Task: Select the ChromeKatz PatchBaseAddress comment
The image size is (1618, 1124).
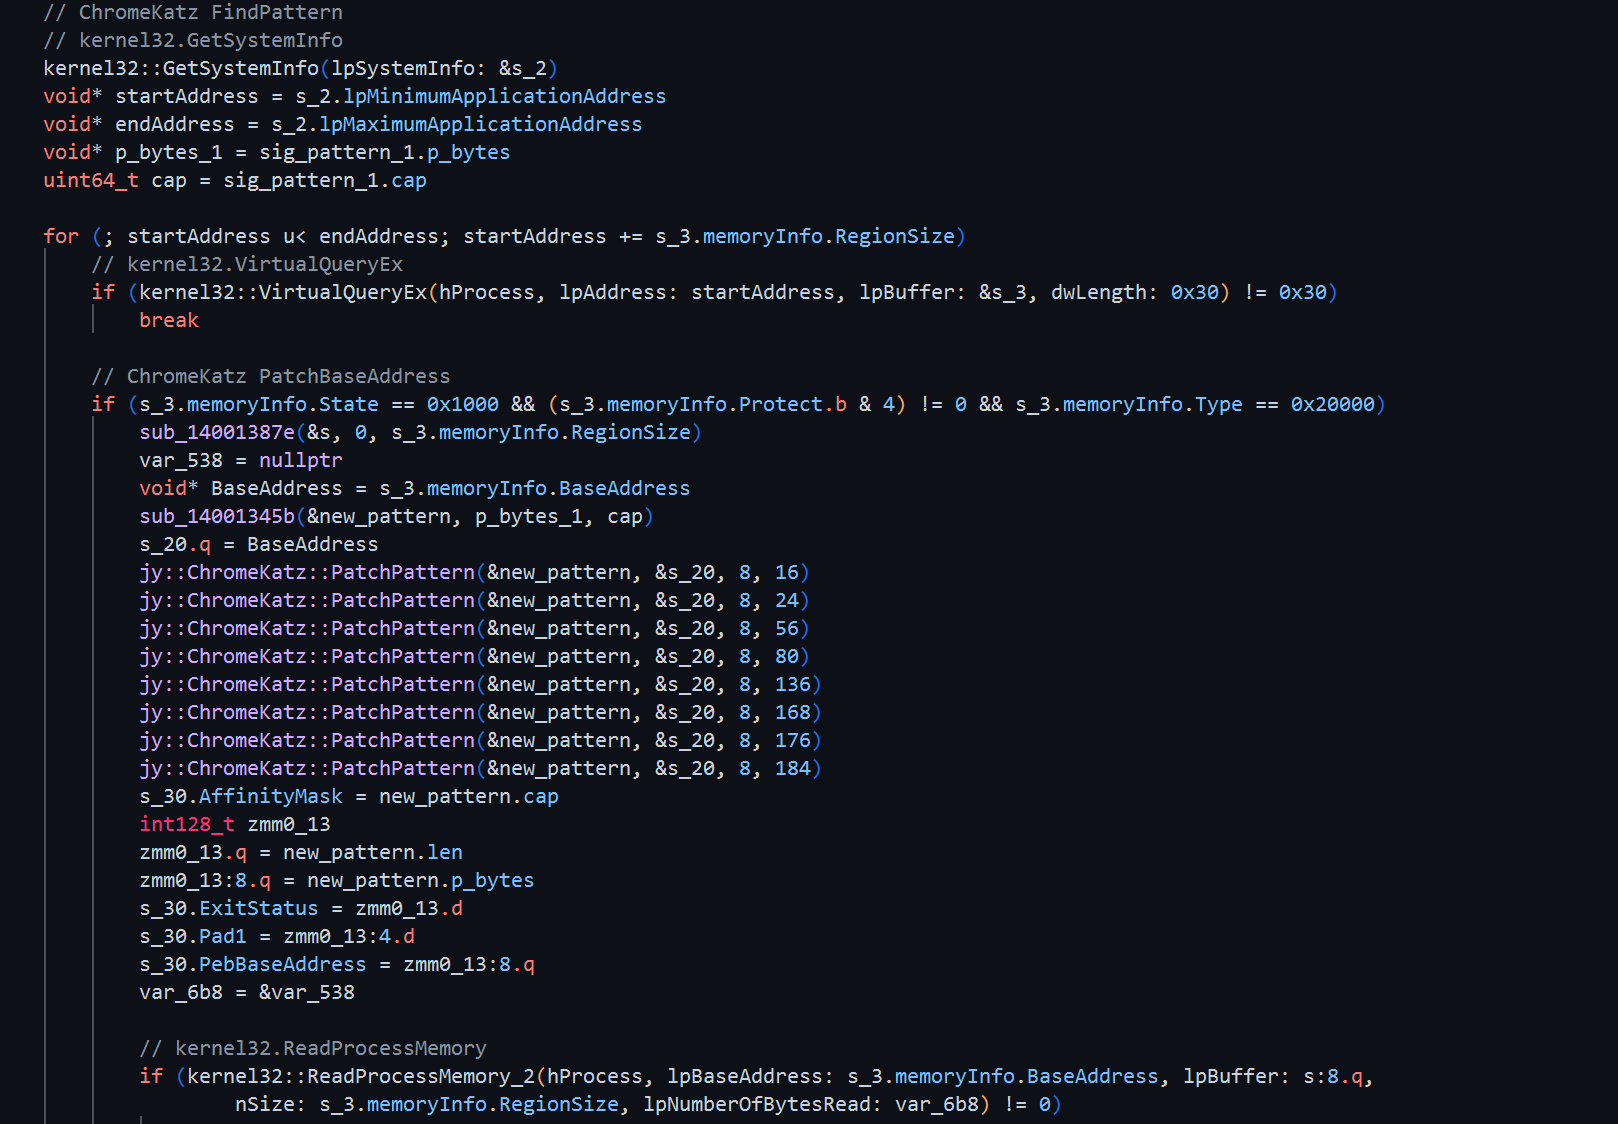Action: [x=270, y=376]
